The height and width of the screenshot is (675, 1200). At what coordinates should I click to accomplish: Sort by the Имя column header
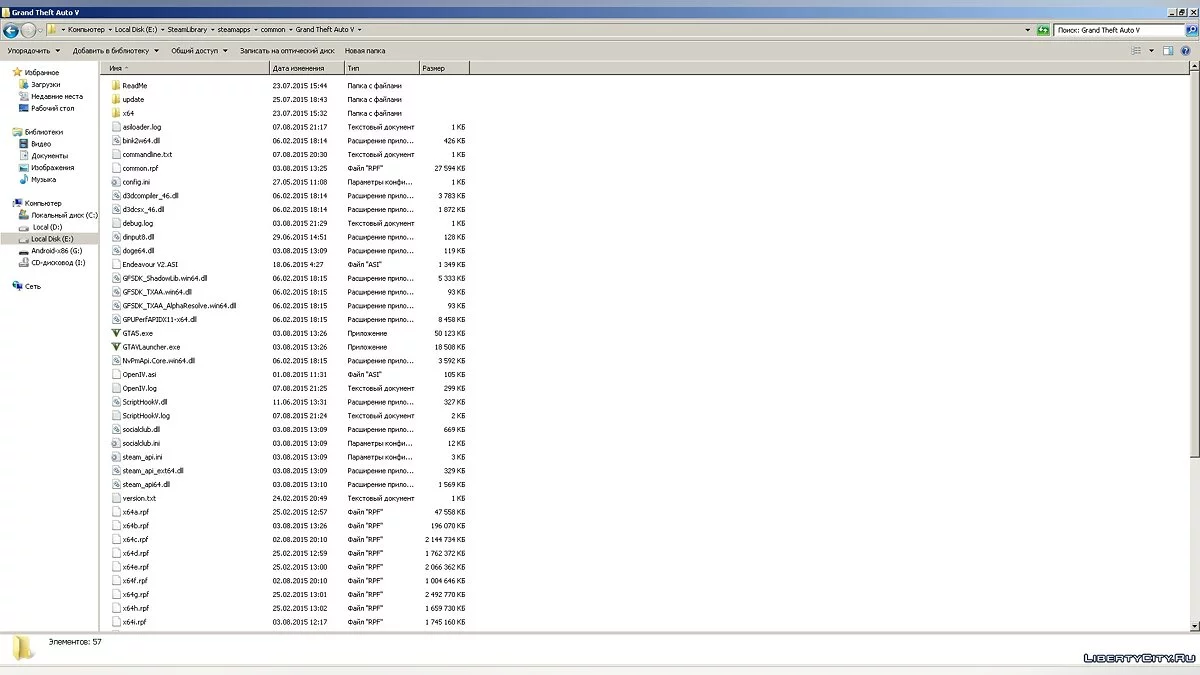point(185,68)
